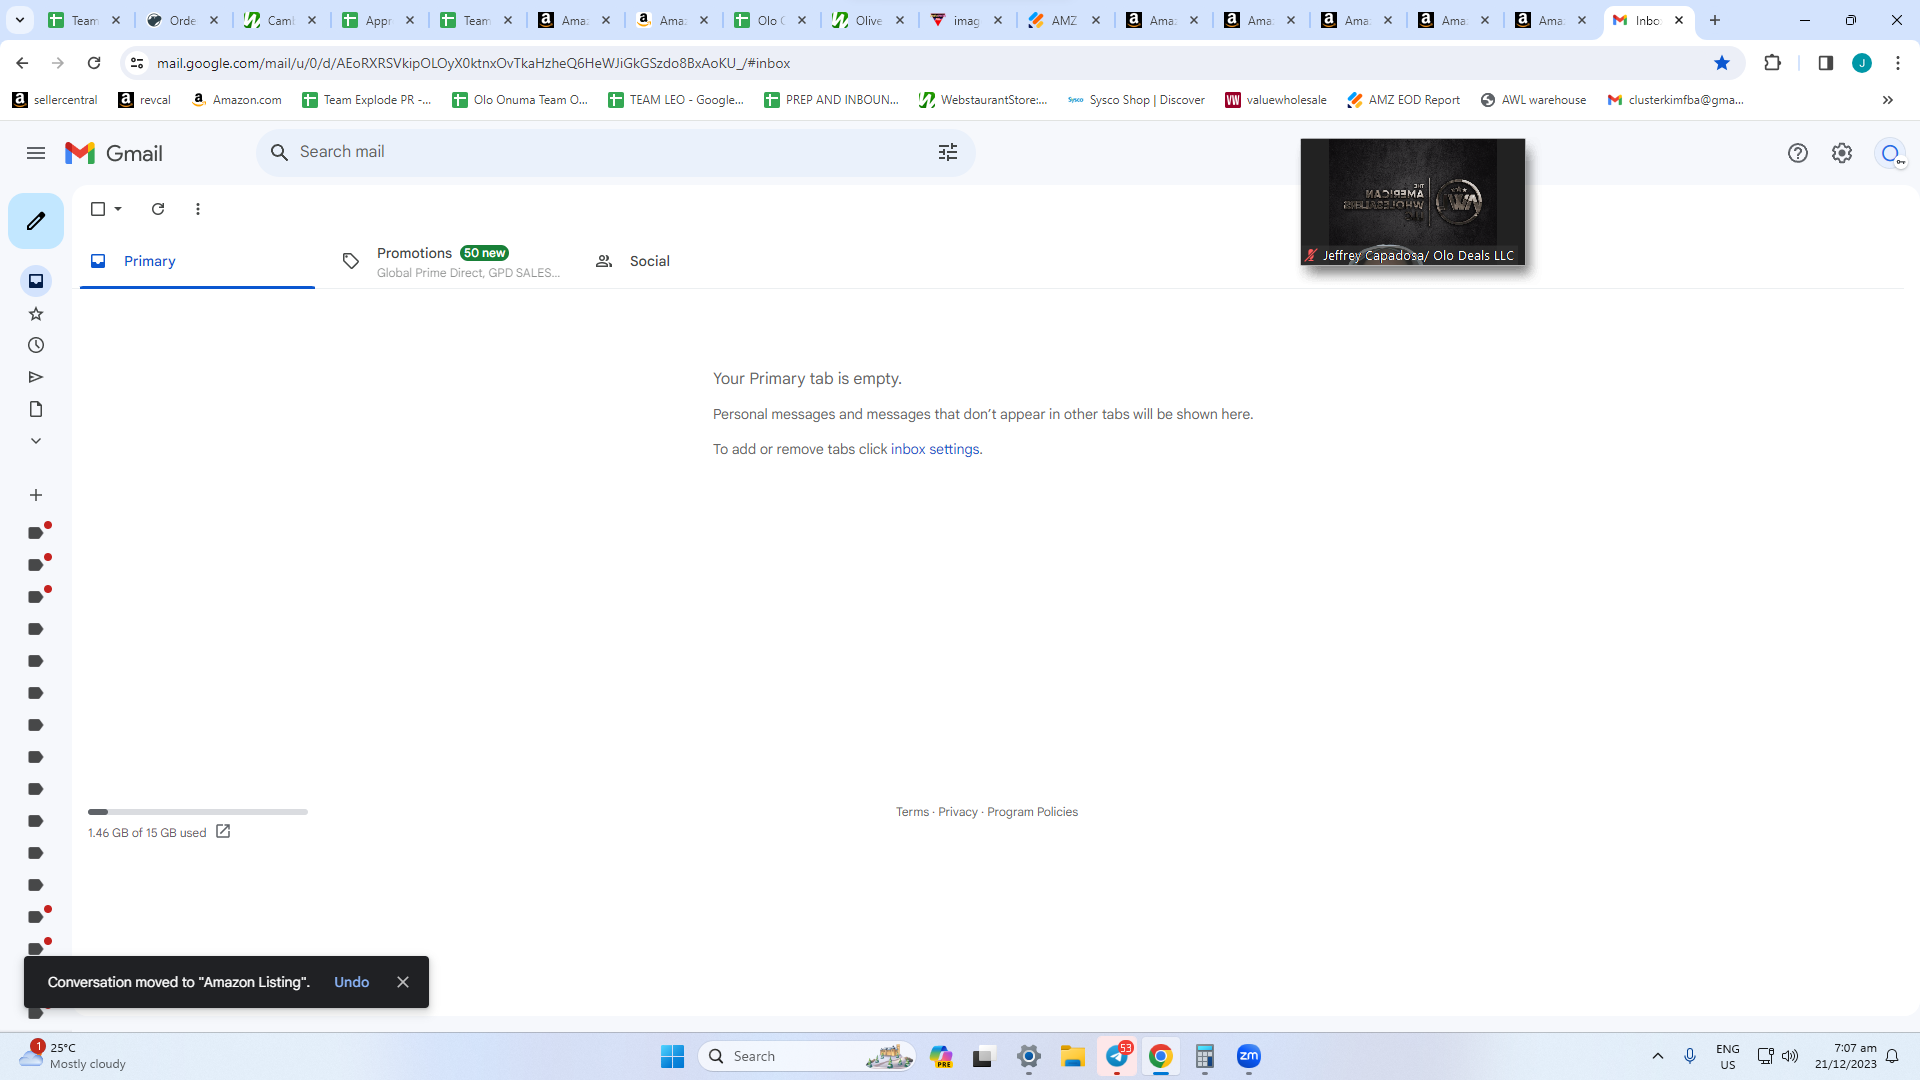Dismiss the conversation moved notification

point(403,982)
